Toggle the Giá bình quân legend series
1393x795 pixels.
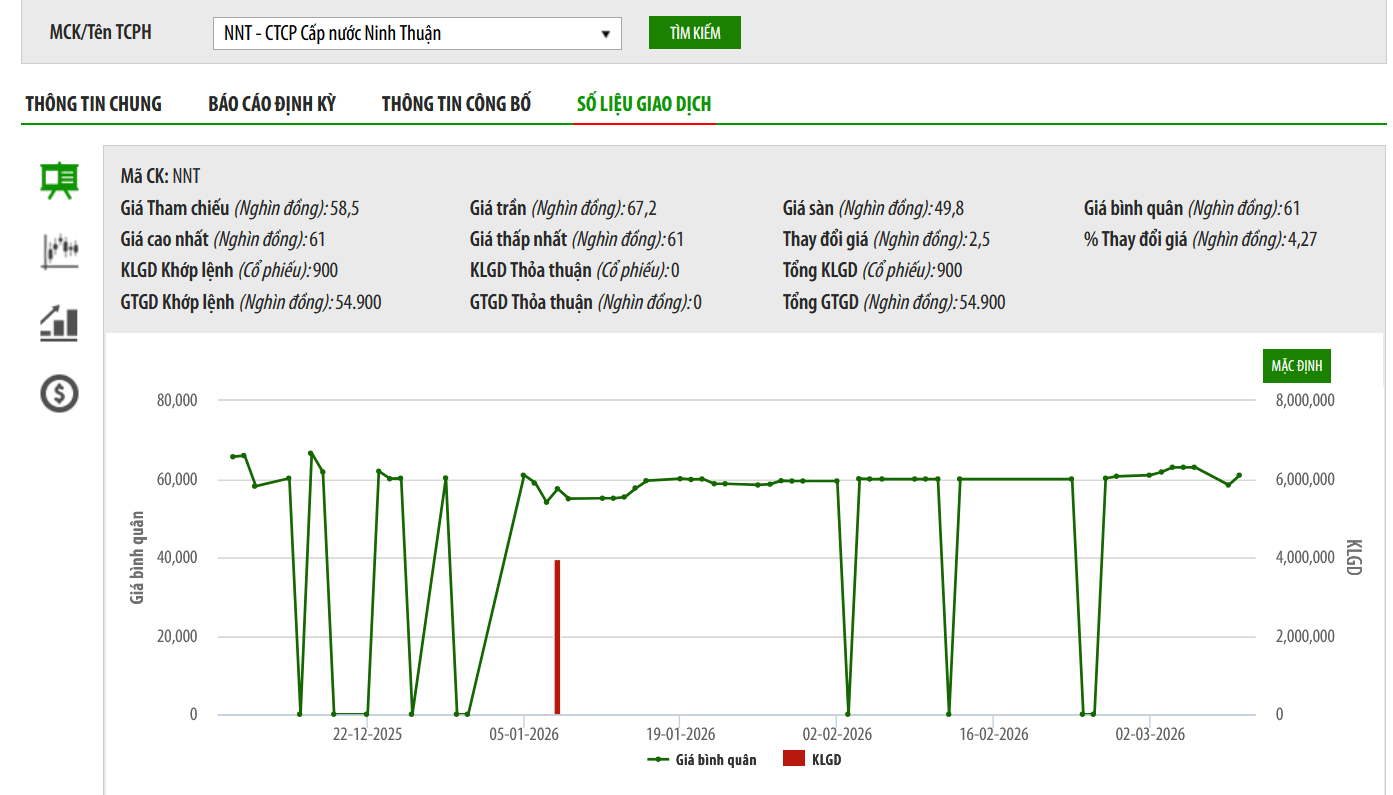(702, 760)
